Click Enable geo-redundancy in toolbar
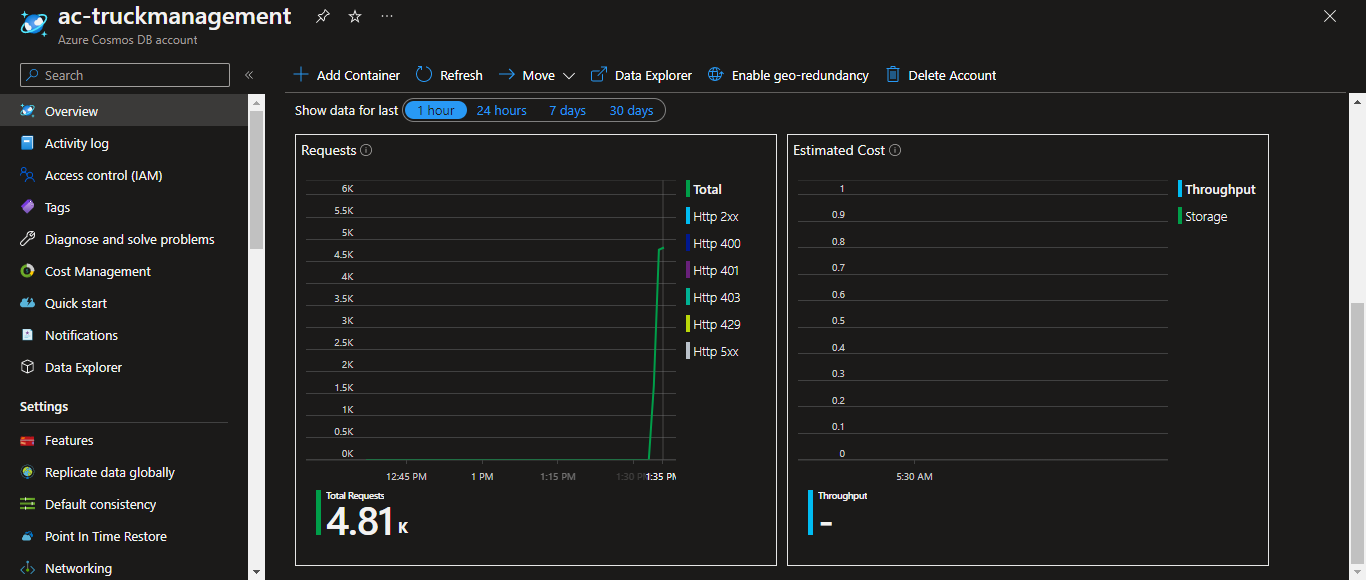Viewport: 1366px width, 580px height. [x=788, y=75]
